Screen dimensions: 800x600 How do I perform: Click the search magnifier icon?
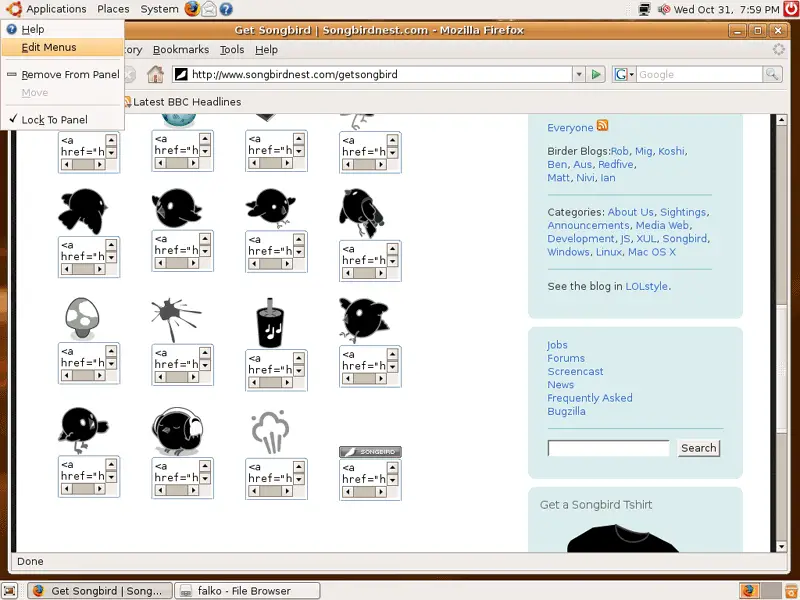click(x=772, y=74)
